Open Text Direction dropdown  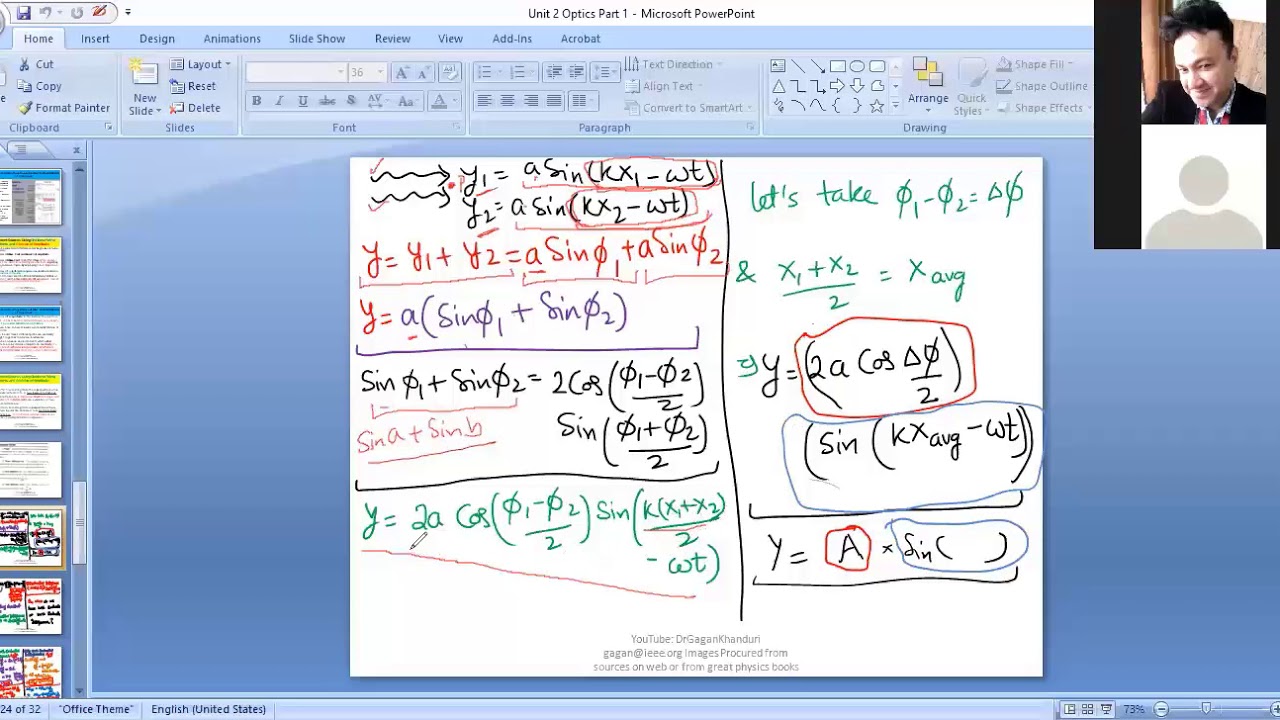click(672, 64)
